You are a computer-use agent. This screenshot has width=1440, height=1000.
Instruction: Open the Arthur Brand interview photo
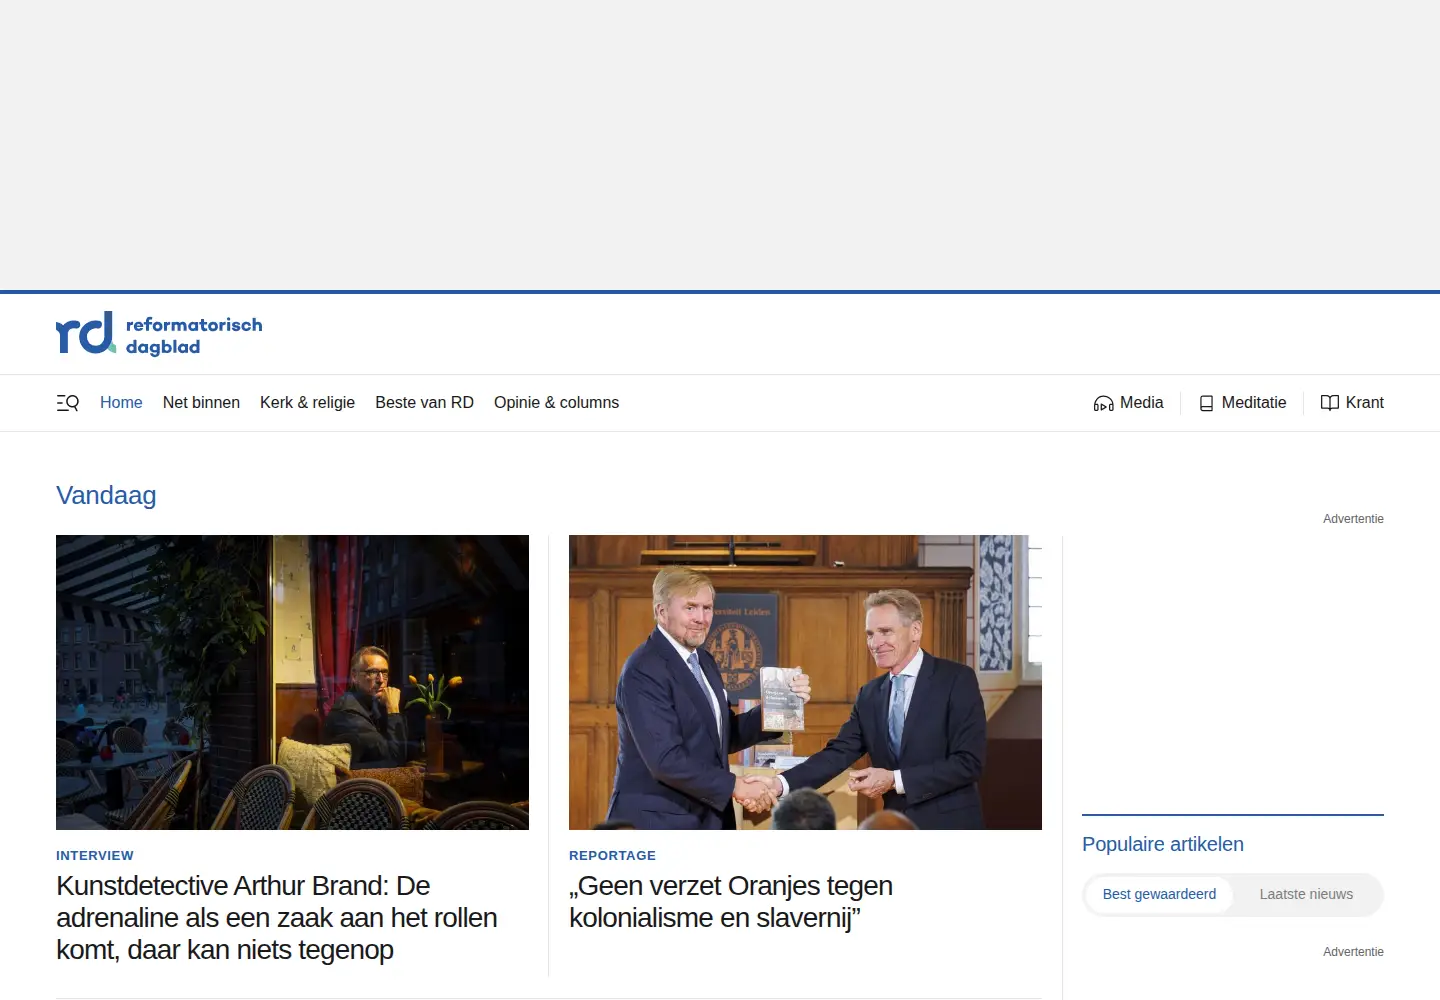point(292,682)
